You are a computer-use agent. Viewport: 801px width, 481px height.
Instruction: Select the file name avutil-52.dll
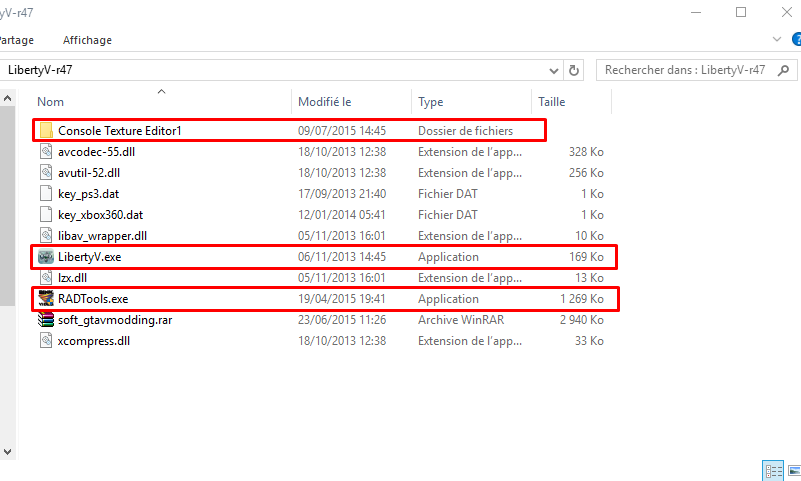[89, 173]
